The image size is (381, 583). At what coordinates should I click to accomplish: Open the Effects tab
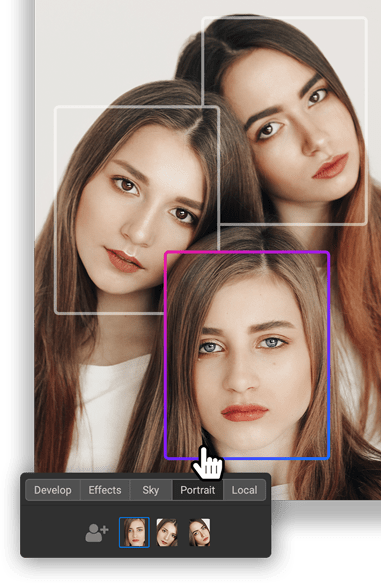pos(105,490)
